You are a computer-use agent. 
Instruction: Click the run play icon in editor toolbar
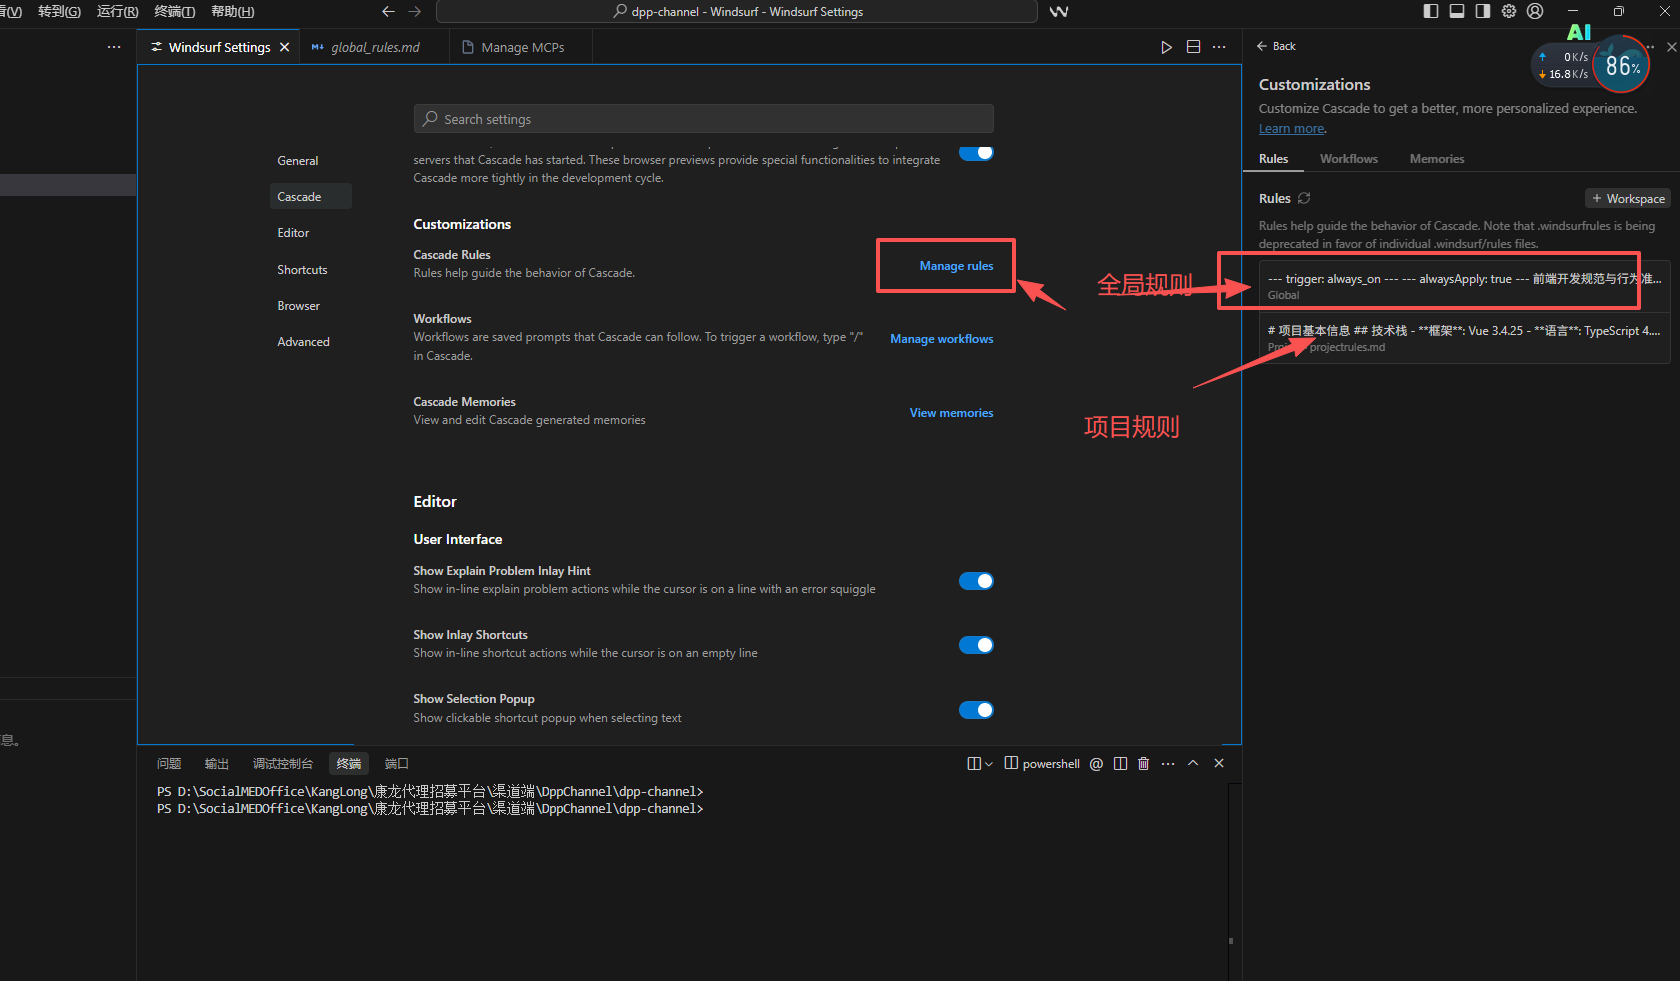1166,47
